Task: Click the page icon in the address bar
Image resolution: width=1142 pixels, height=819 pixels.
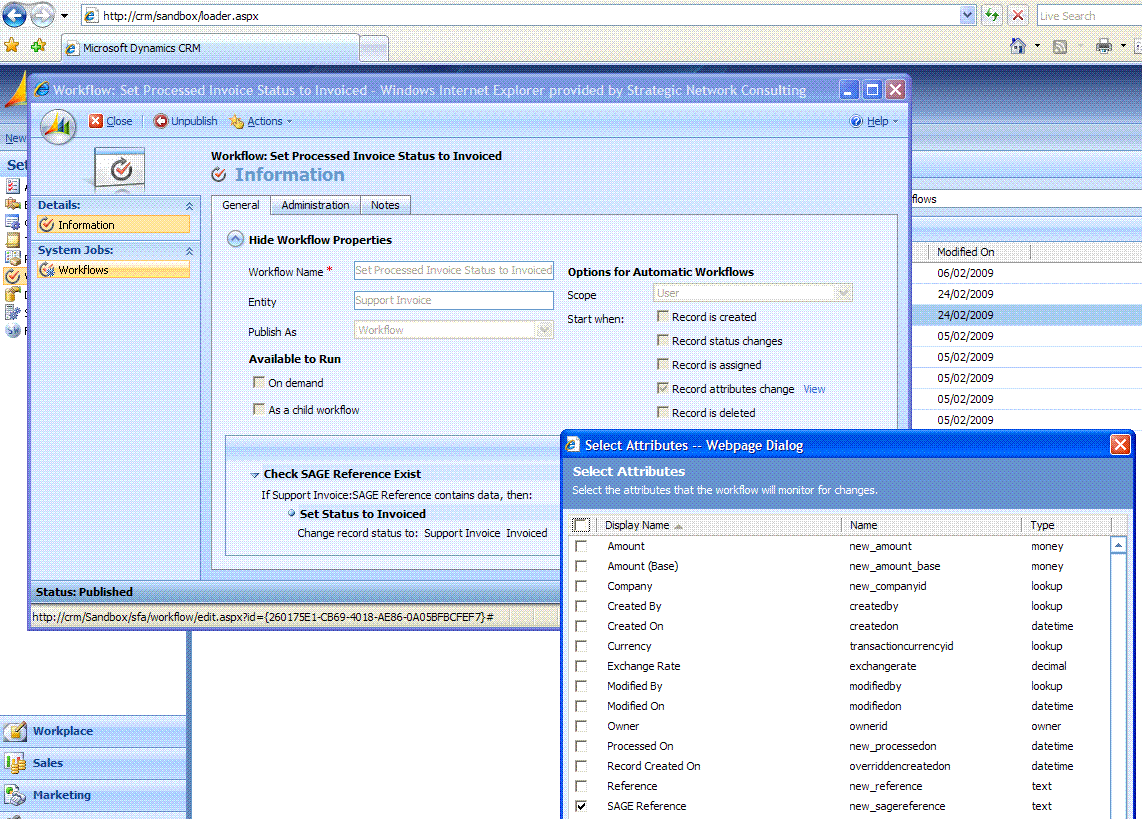Action: tap(91, 15)
